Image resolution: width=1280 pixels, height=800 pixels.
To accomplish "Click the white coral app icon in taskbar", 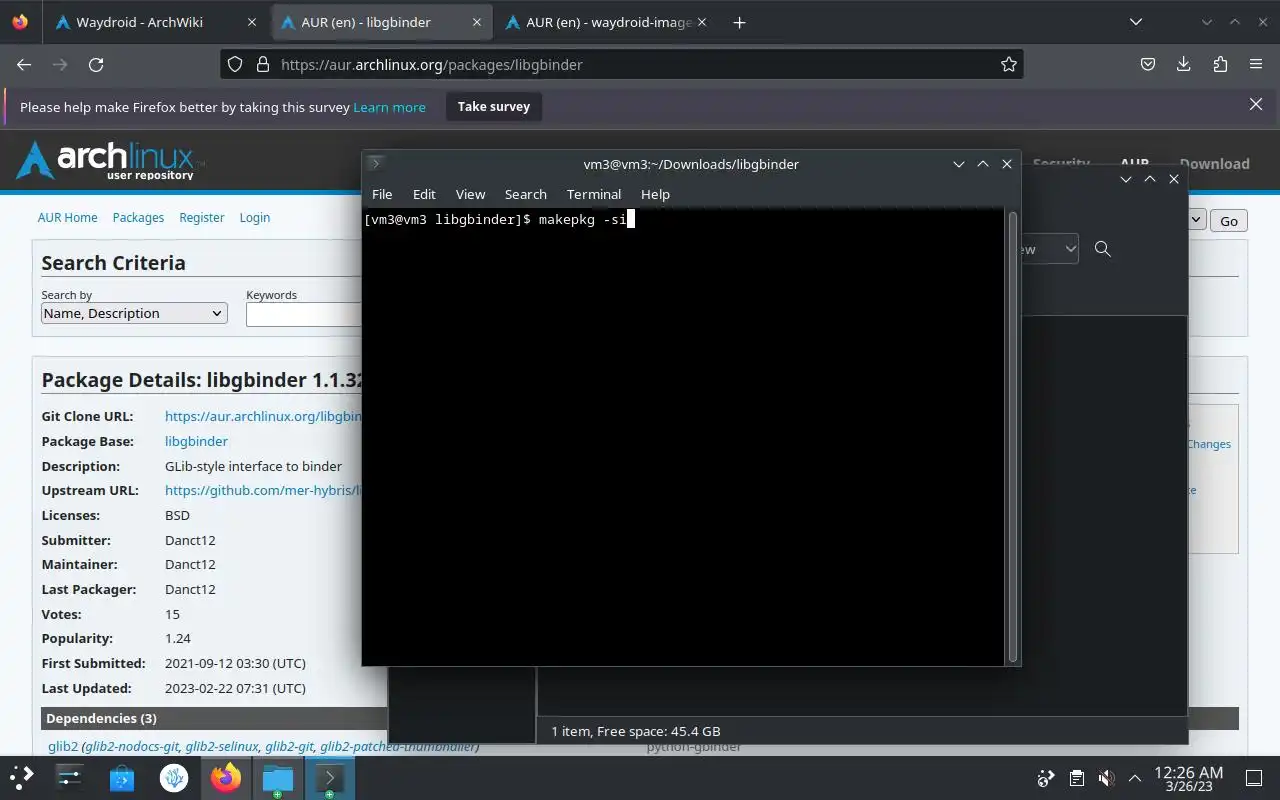I will point(174,777).
